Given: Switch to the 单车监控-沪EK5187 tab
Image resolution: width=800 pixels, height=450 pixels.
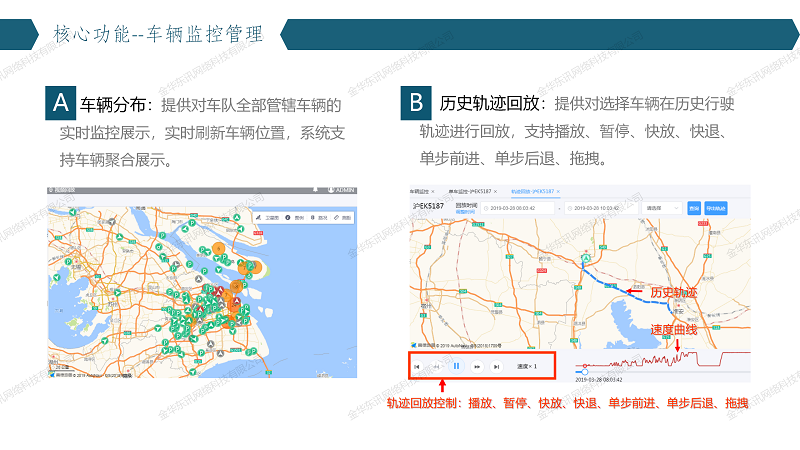Looking at the screenshot, I should click(474, 189).
